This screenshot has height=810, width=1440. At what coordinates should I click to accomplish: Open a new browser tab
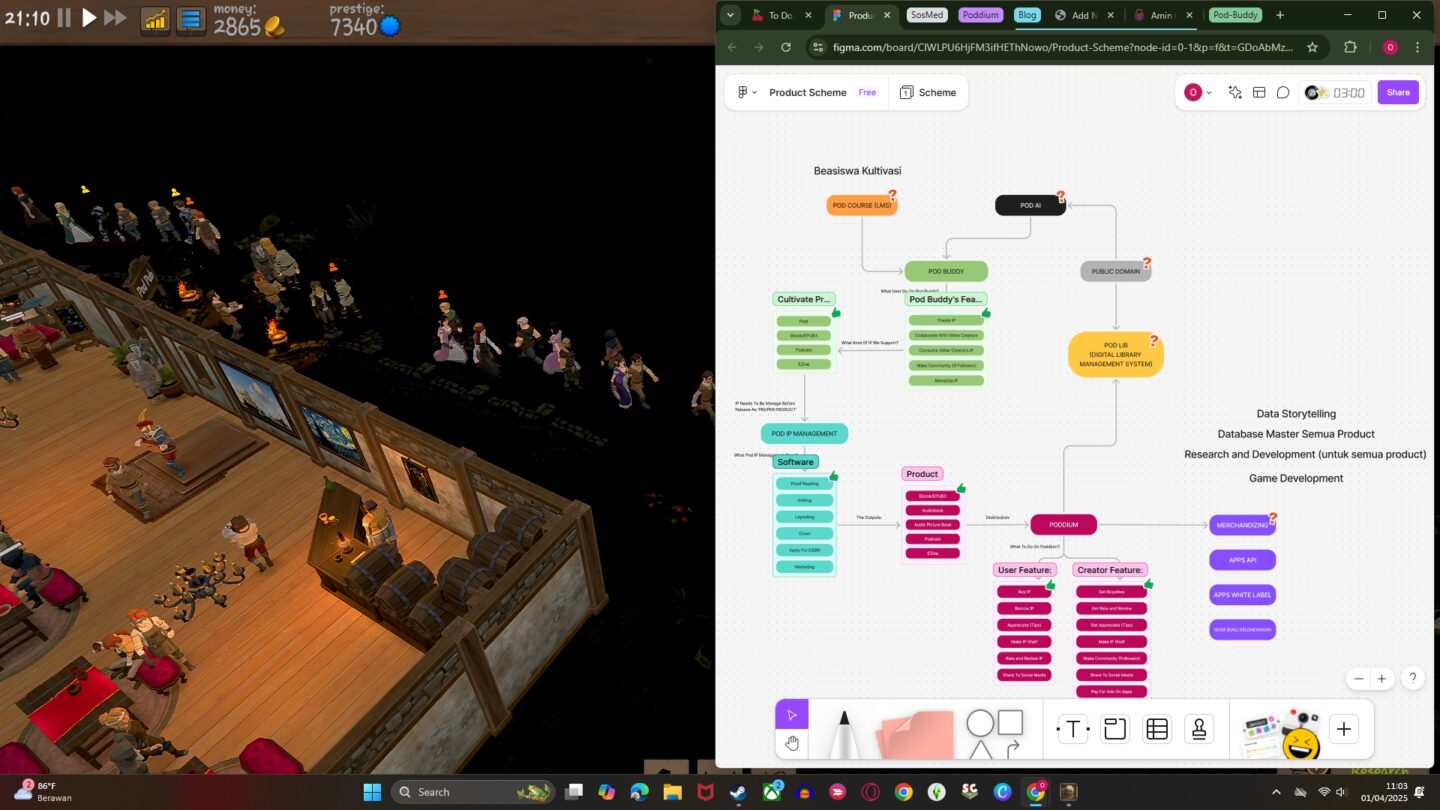[x=1280, y=15]
